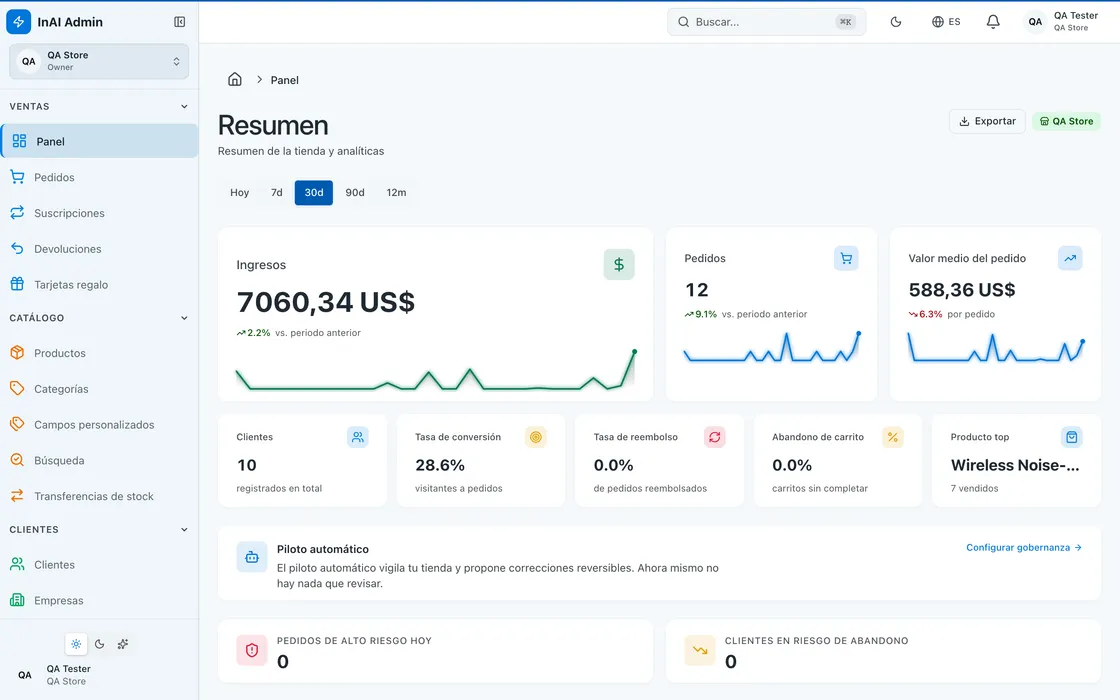Click the Wireless Noise product name

(x=1015, y=465)
